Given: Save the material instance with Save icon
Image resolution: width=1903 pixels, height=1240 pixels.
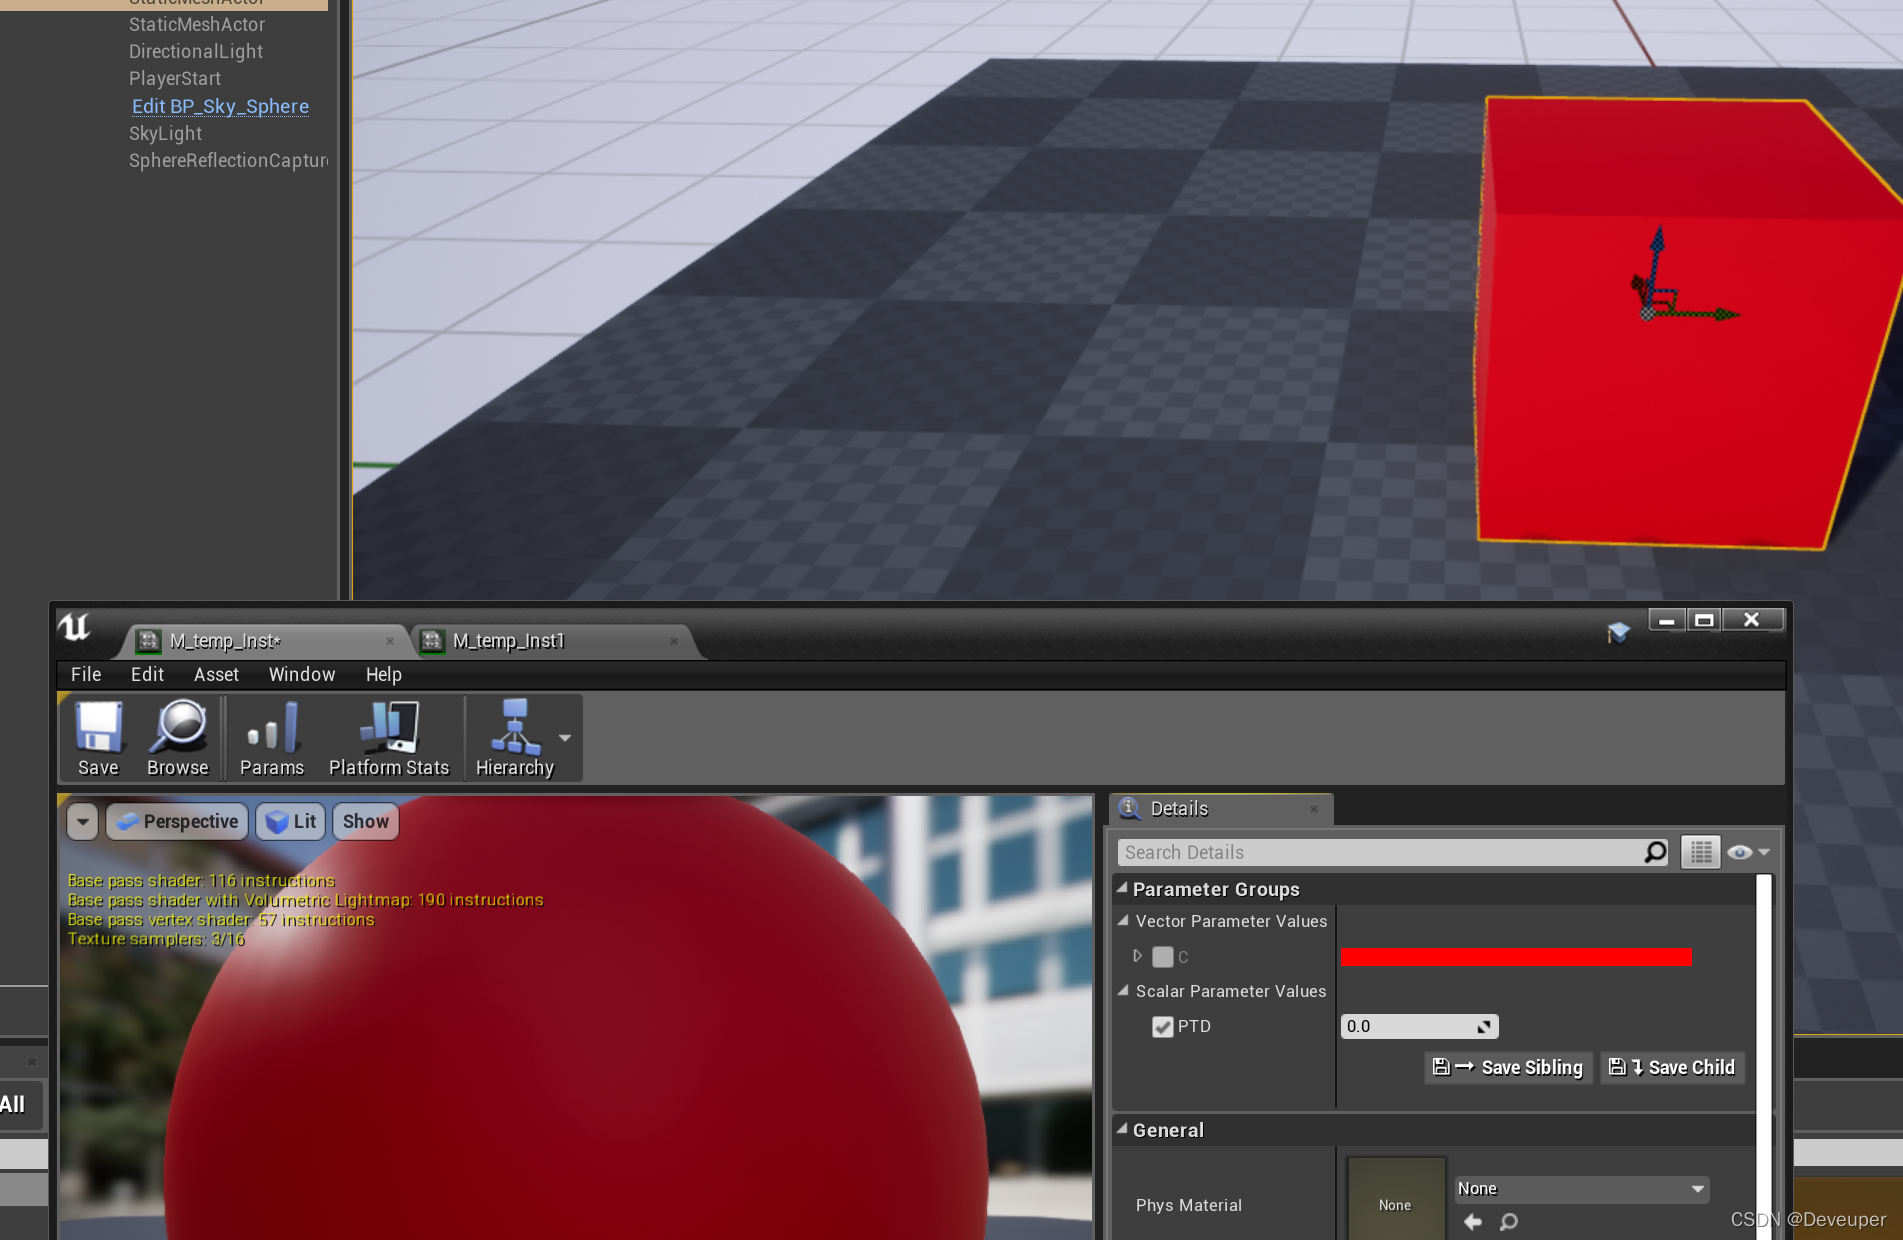Looking at the screenshot, I should click(x=98, y=738).
